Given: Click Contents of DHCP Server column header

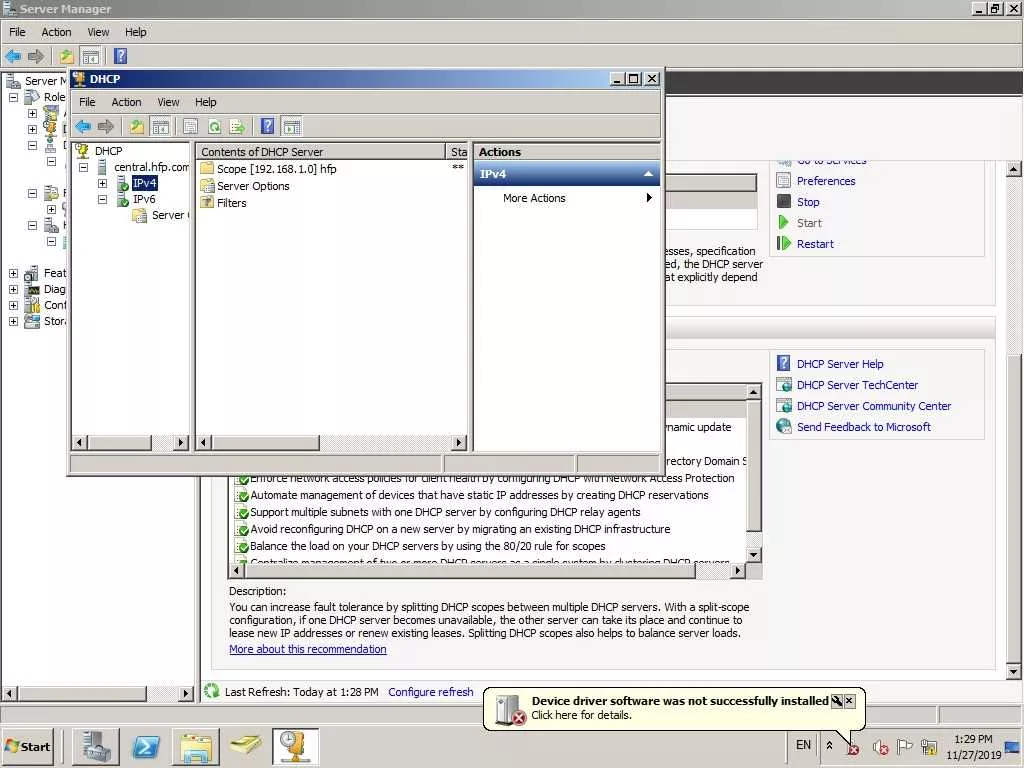Looking at the screenshot, I should (x=320, y=152).
